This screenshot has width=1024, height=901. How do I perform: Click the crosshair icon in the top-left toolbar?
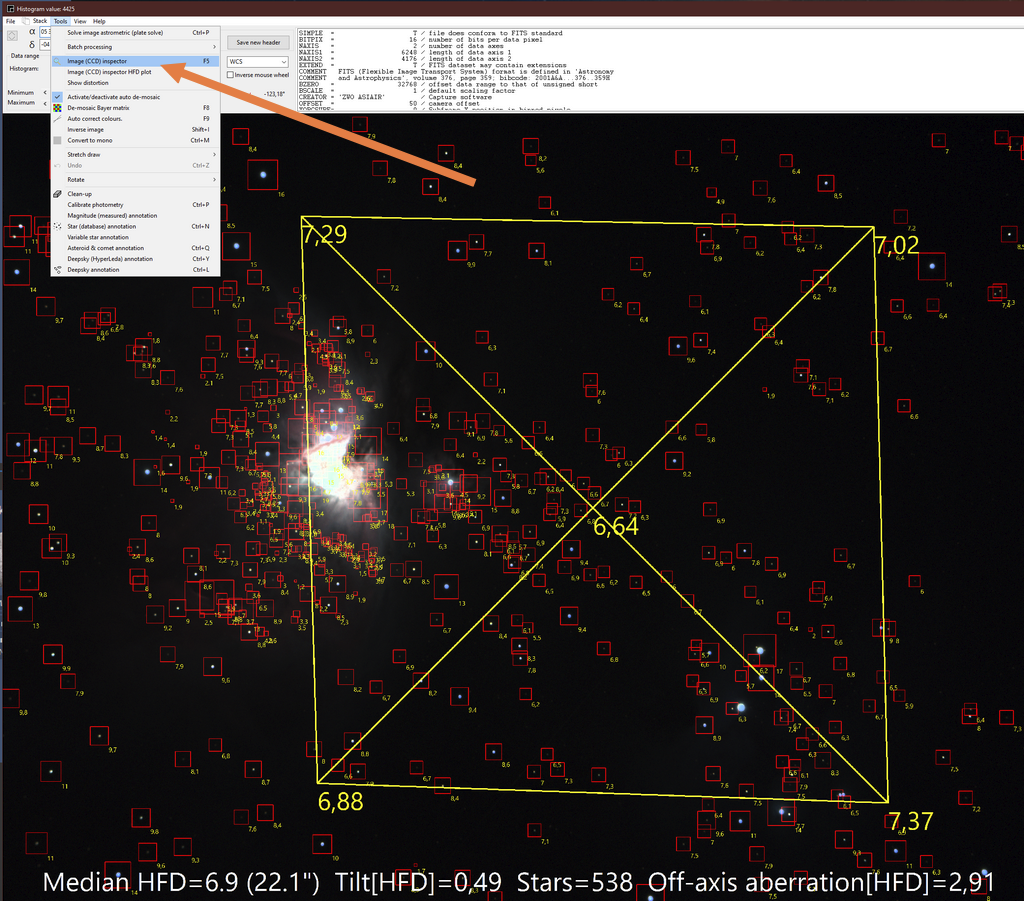[x=12, y=35]
